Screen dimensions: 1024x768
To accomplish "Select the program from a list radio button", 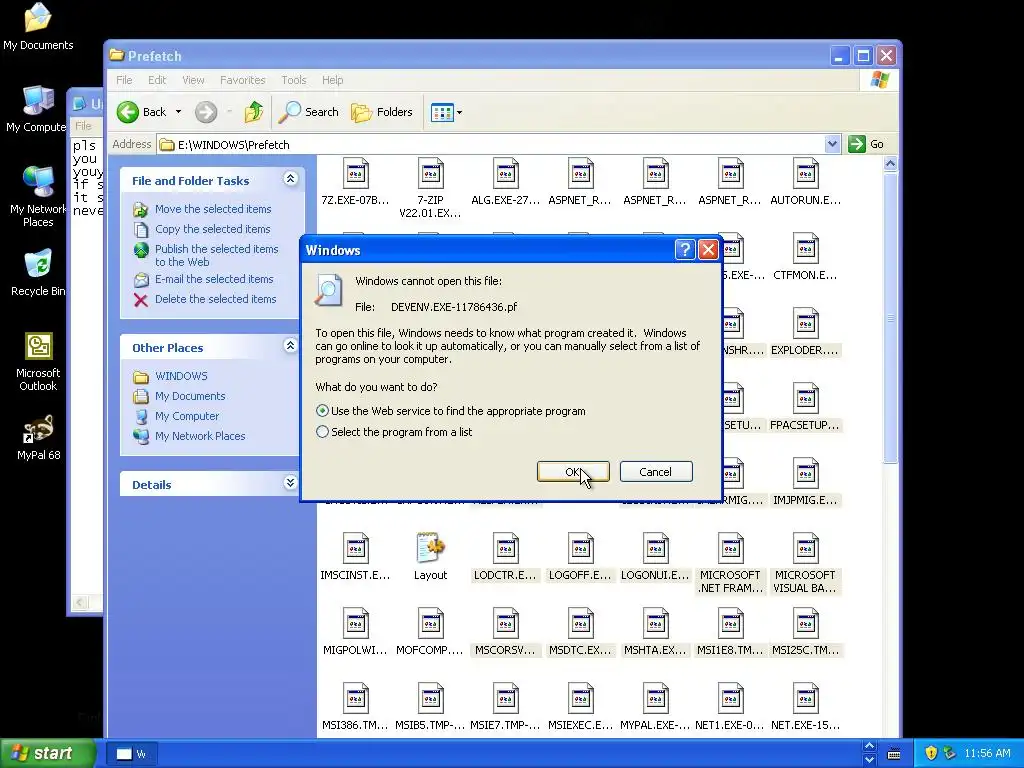I will (322, 432).
